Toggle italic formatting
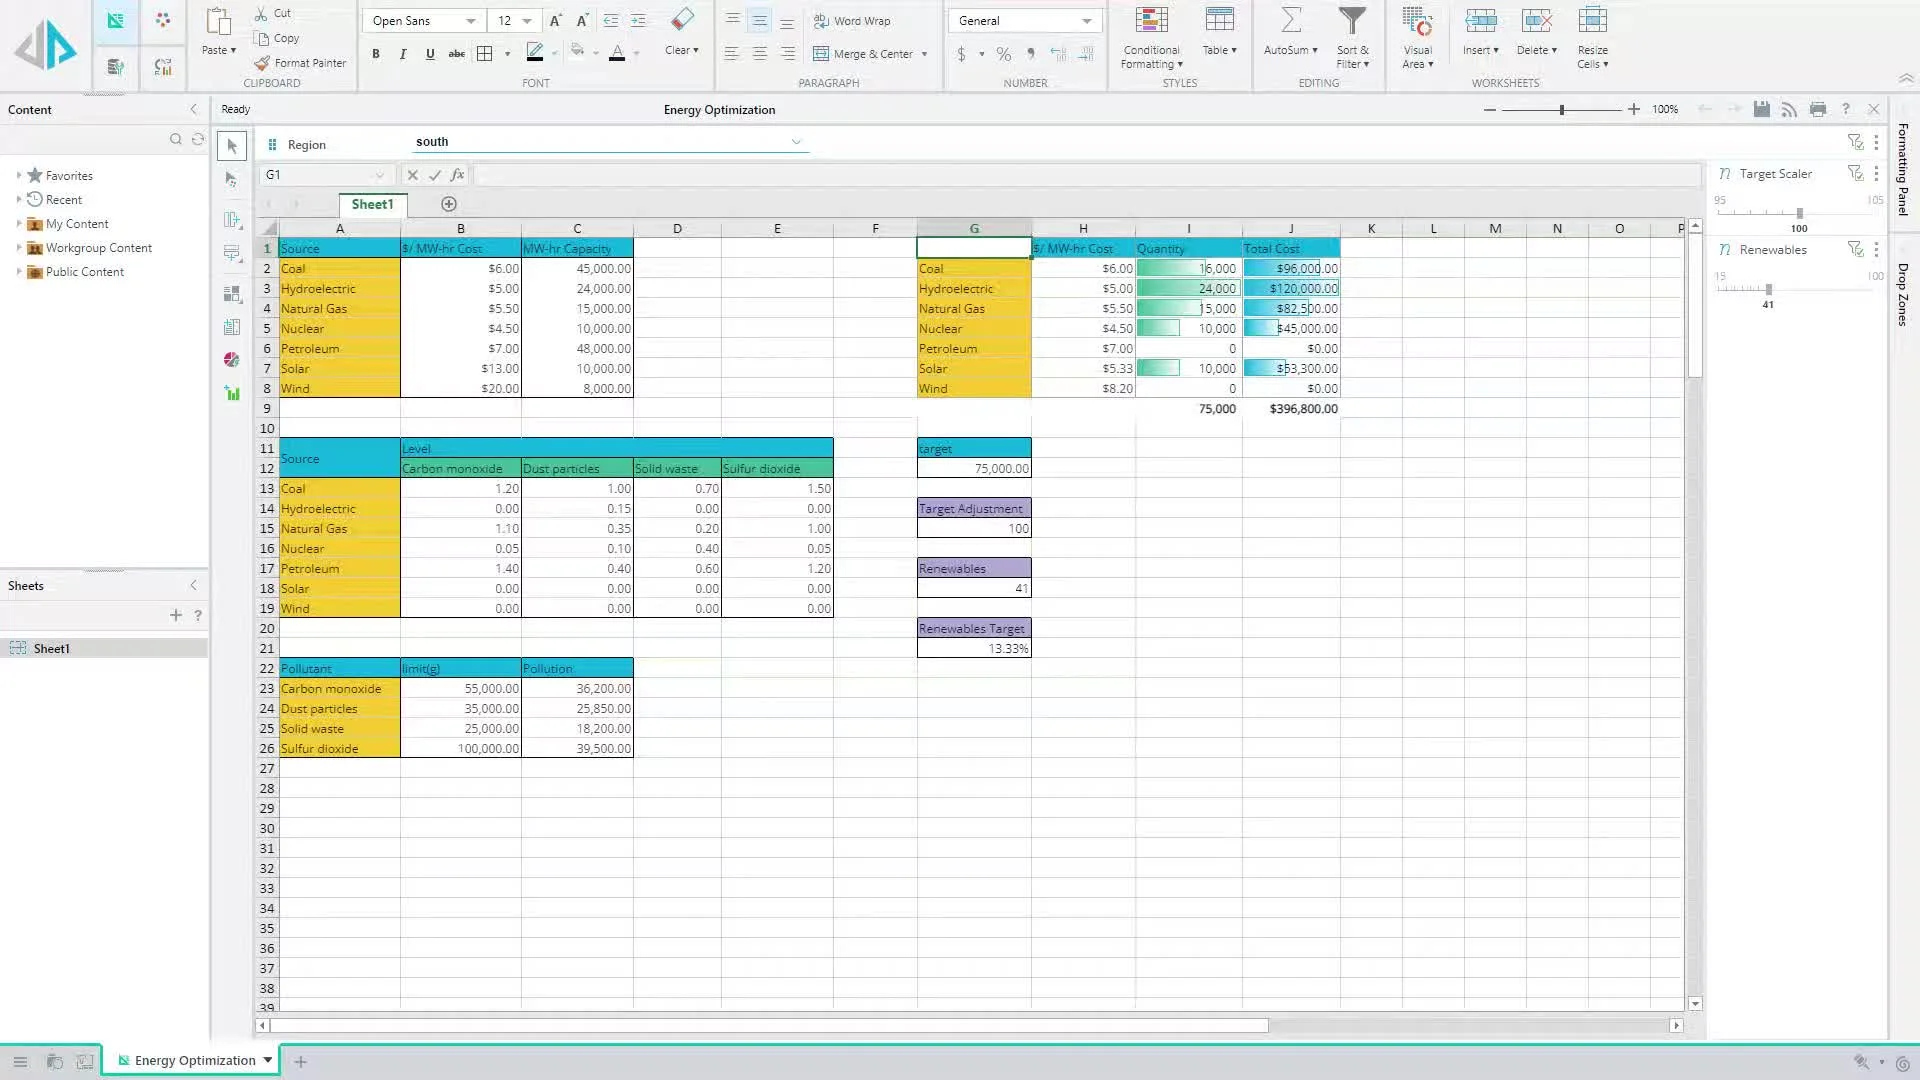Viewport: 1920px width, 1080px height. pos(403,54)
